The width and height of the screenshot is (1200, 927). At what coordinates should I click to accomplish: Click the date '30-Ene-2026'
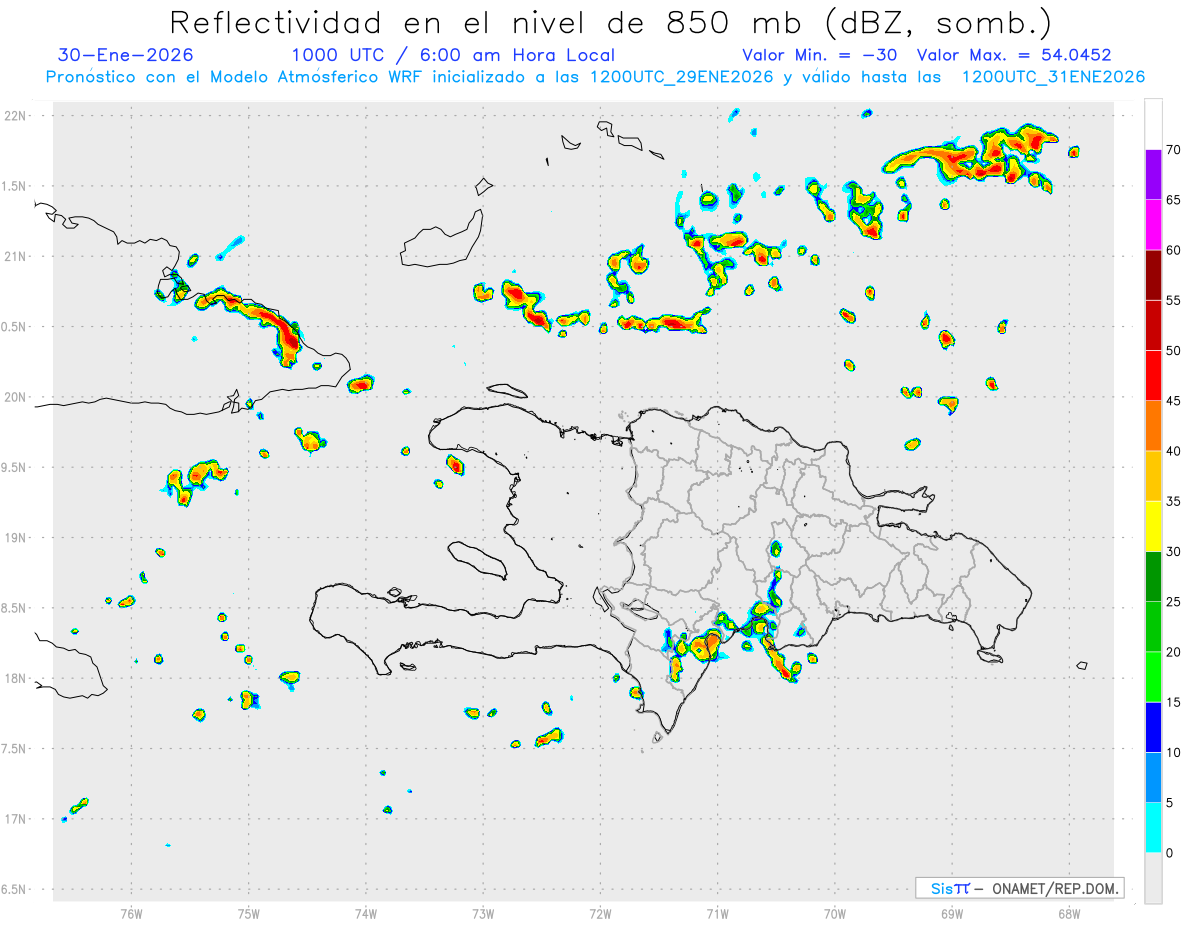point(126,55)
